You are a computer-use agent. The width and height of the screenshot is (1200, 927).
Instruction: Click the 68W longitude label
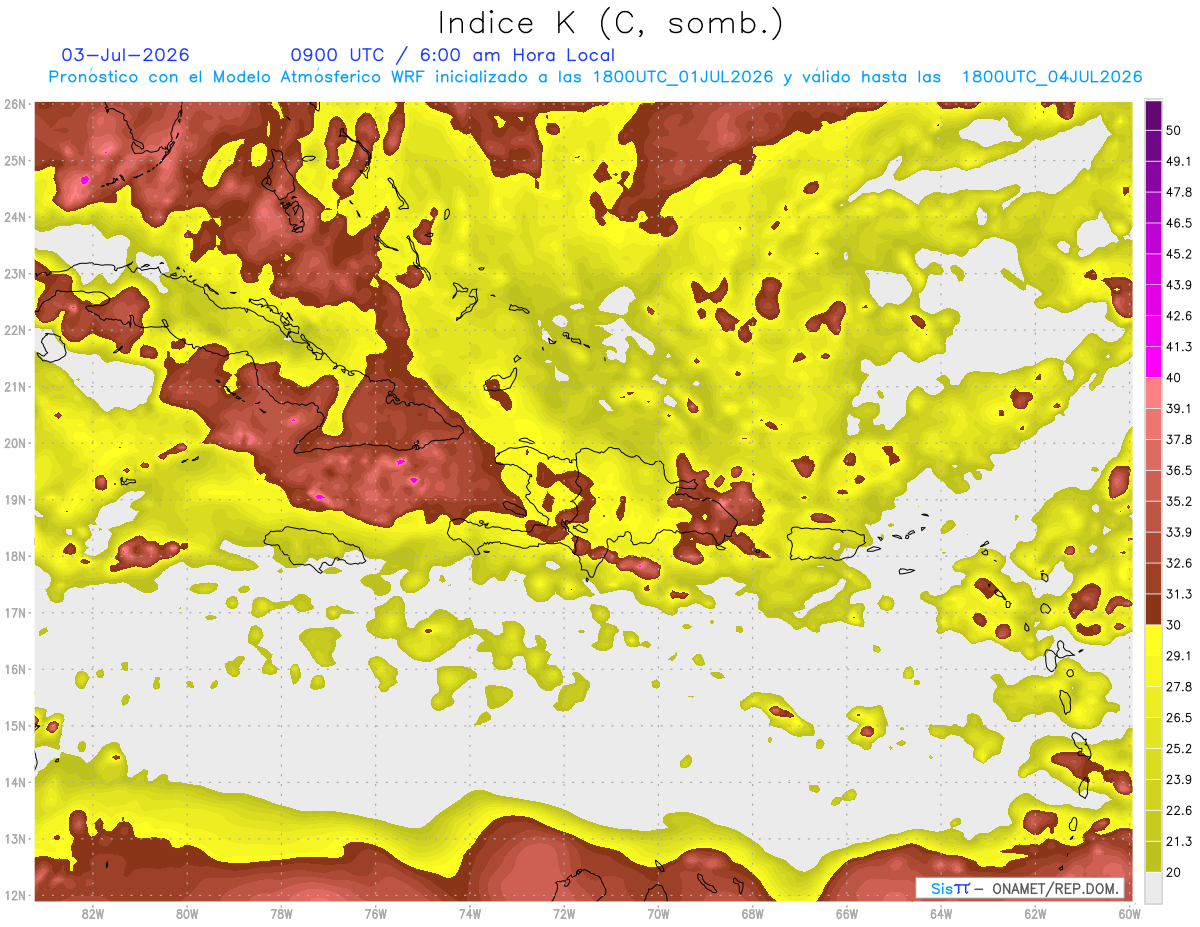coord(753,914)
